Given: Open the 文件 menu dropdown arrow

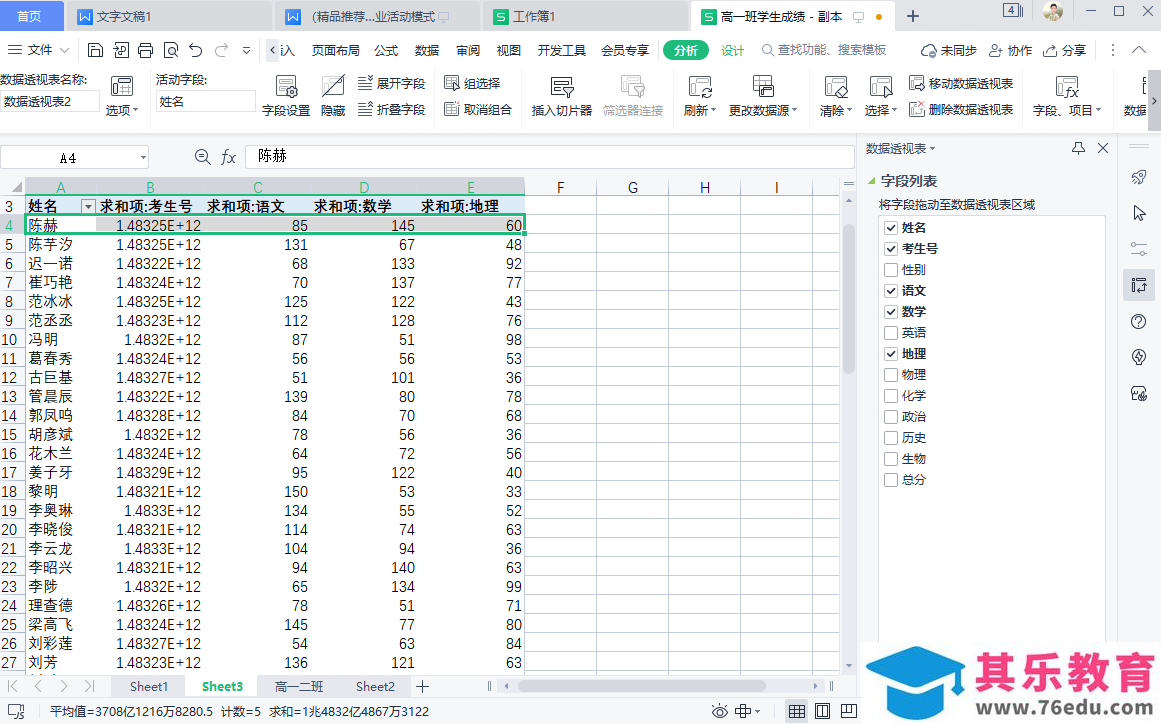Looking at the screenshot, I should click(x=64, y=50).
